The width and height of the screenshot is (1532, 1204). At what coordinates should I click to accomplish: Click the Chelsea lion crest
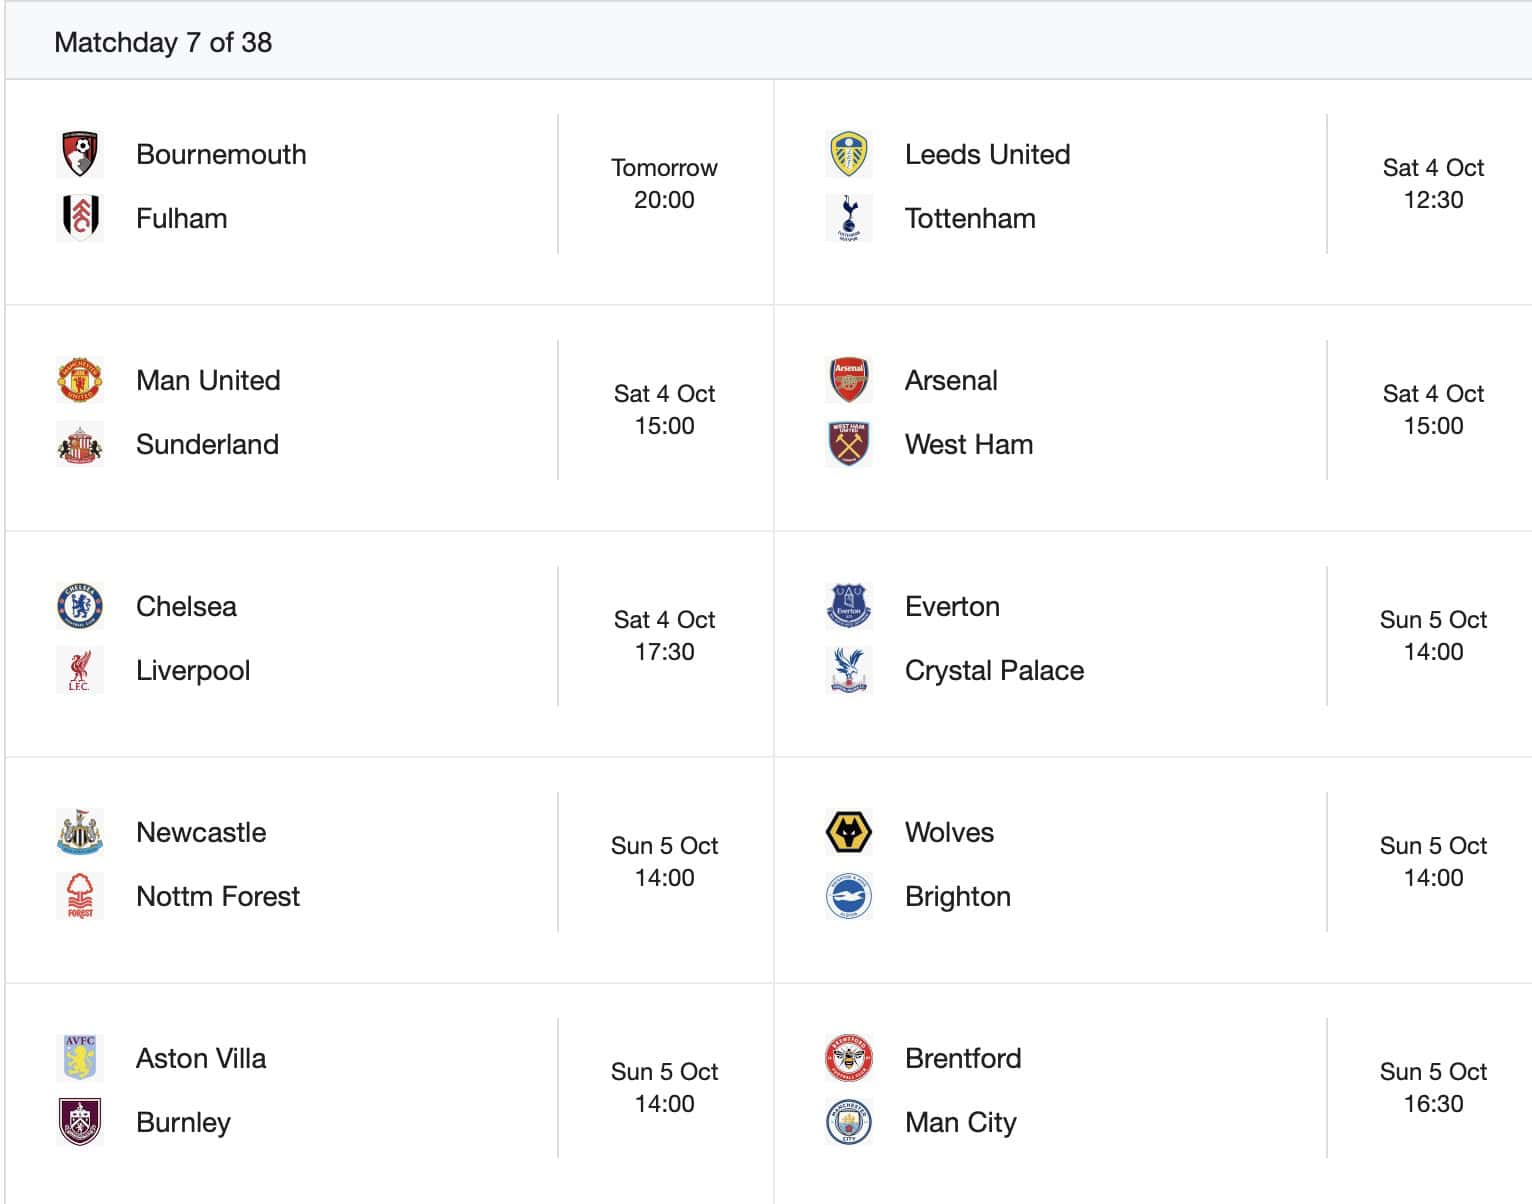pyautogui.click(x=79, y=606)
